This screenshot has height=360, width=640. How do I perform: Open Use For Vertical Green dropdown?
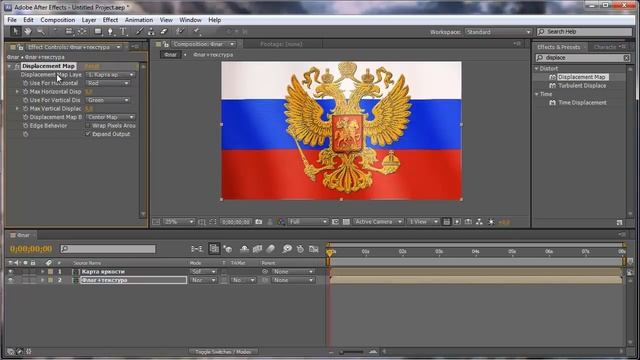click(x=108, y=100)
